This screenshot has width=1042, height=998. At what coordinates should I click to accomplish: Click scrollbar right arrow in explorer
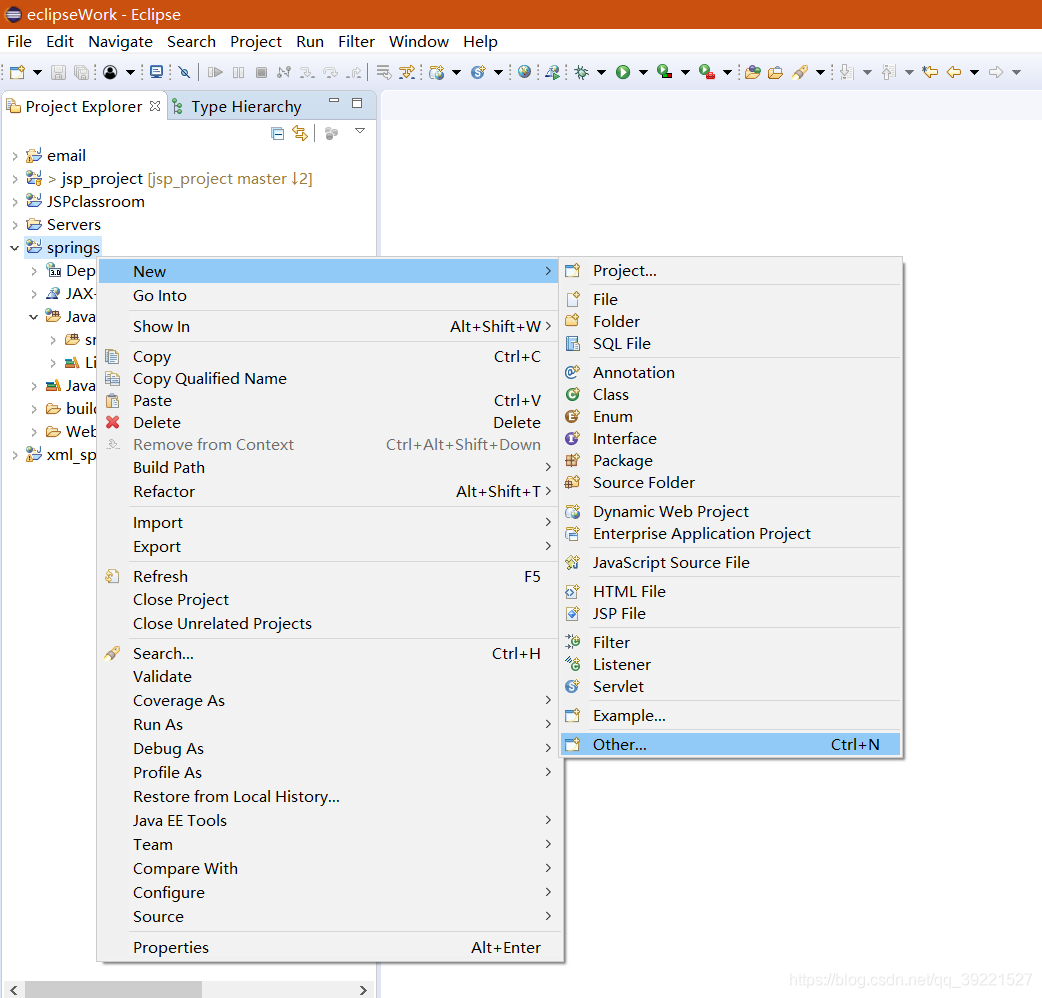[x=363, y=989]
